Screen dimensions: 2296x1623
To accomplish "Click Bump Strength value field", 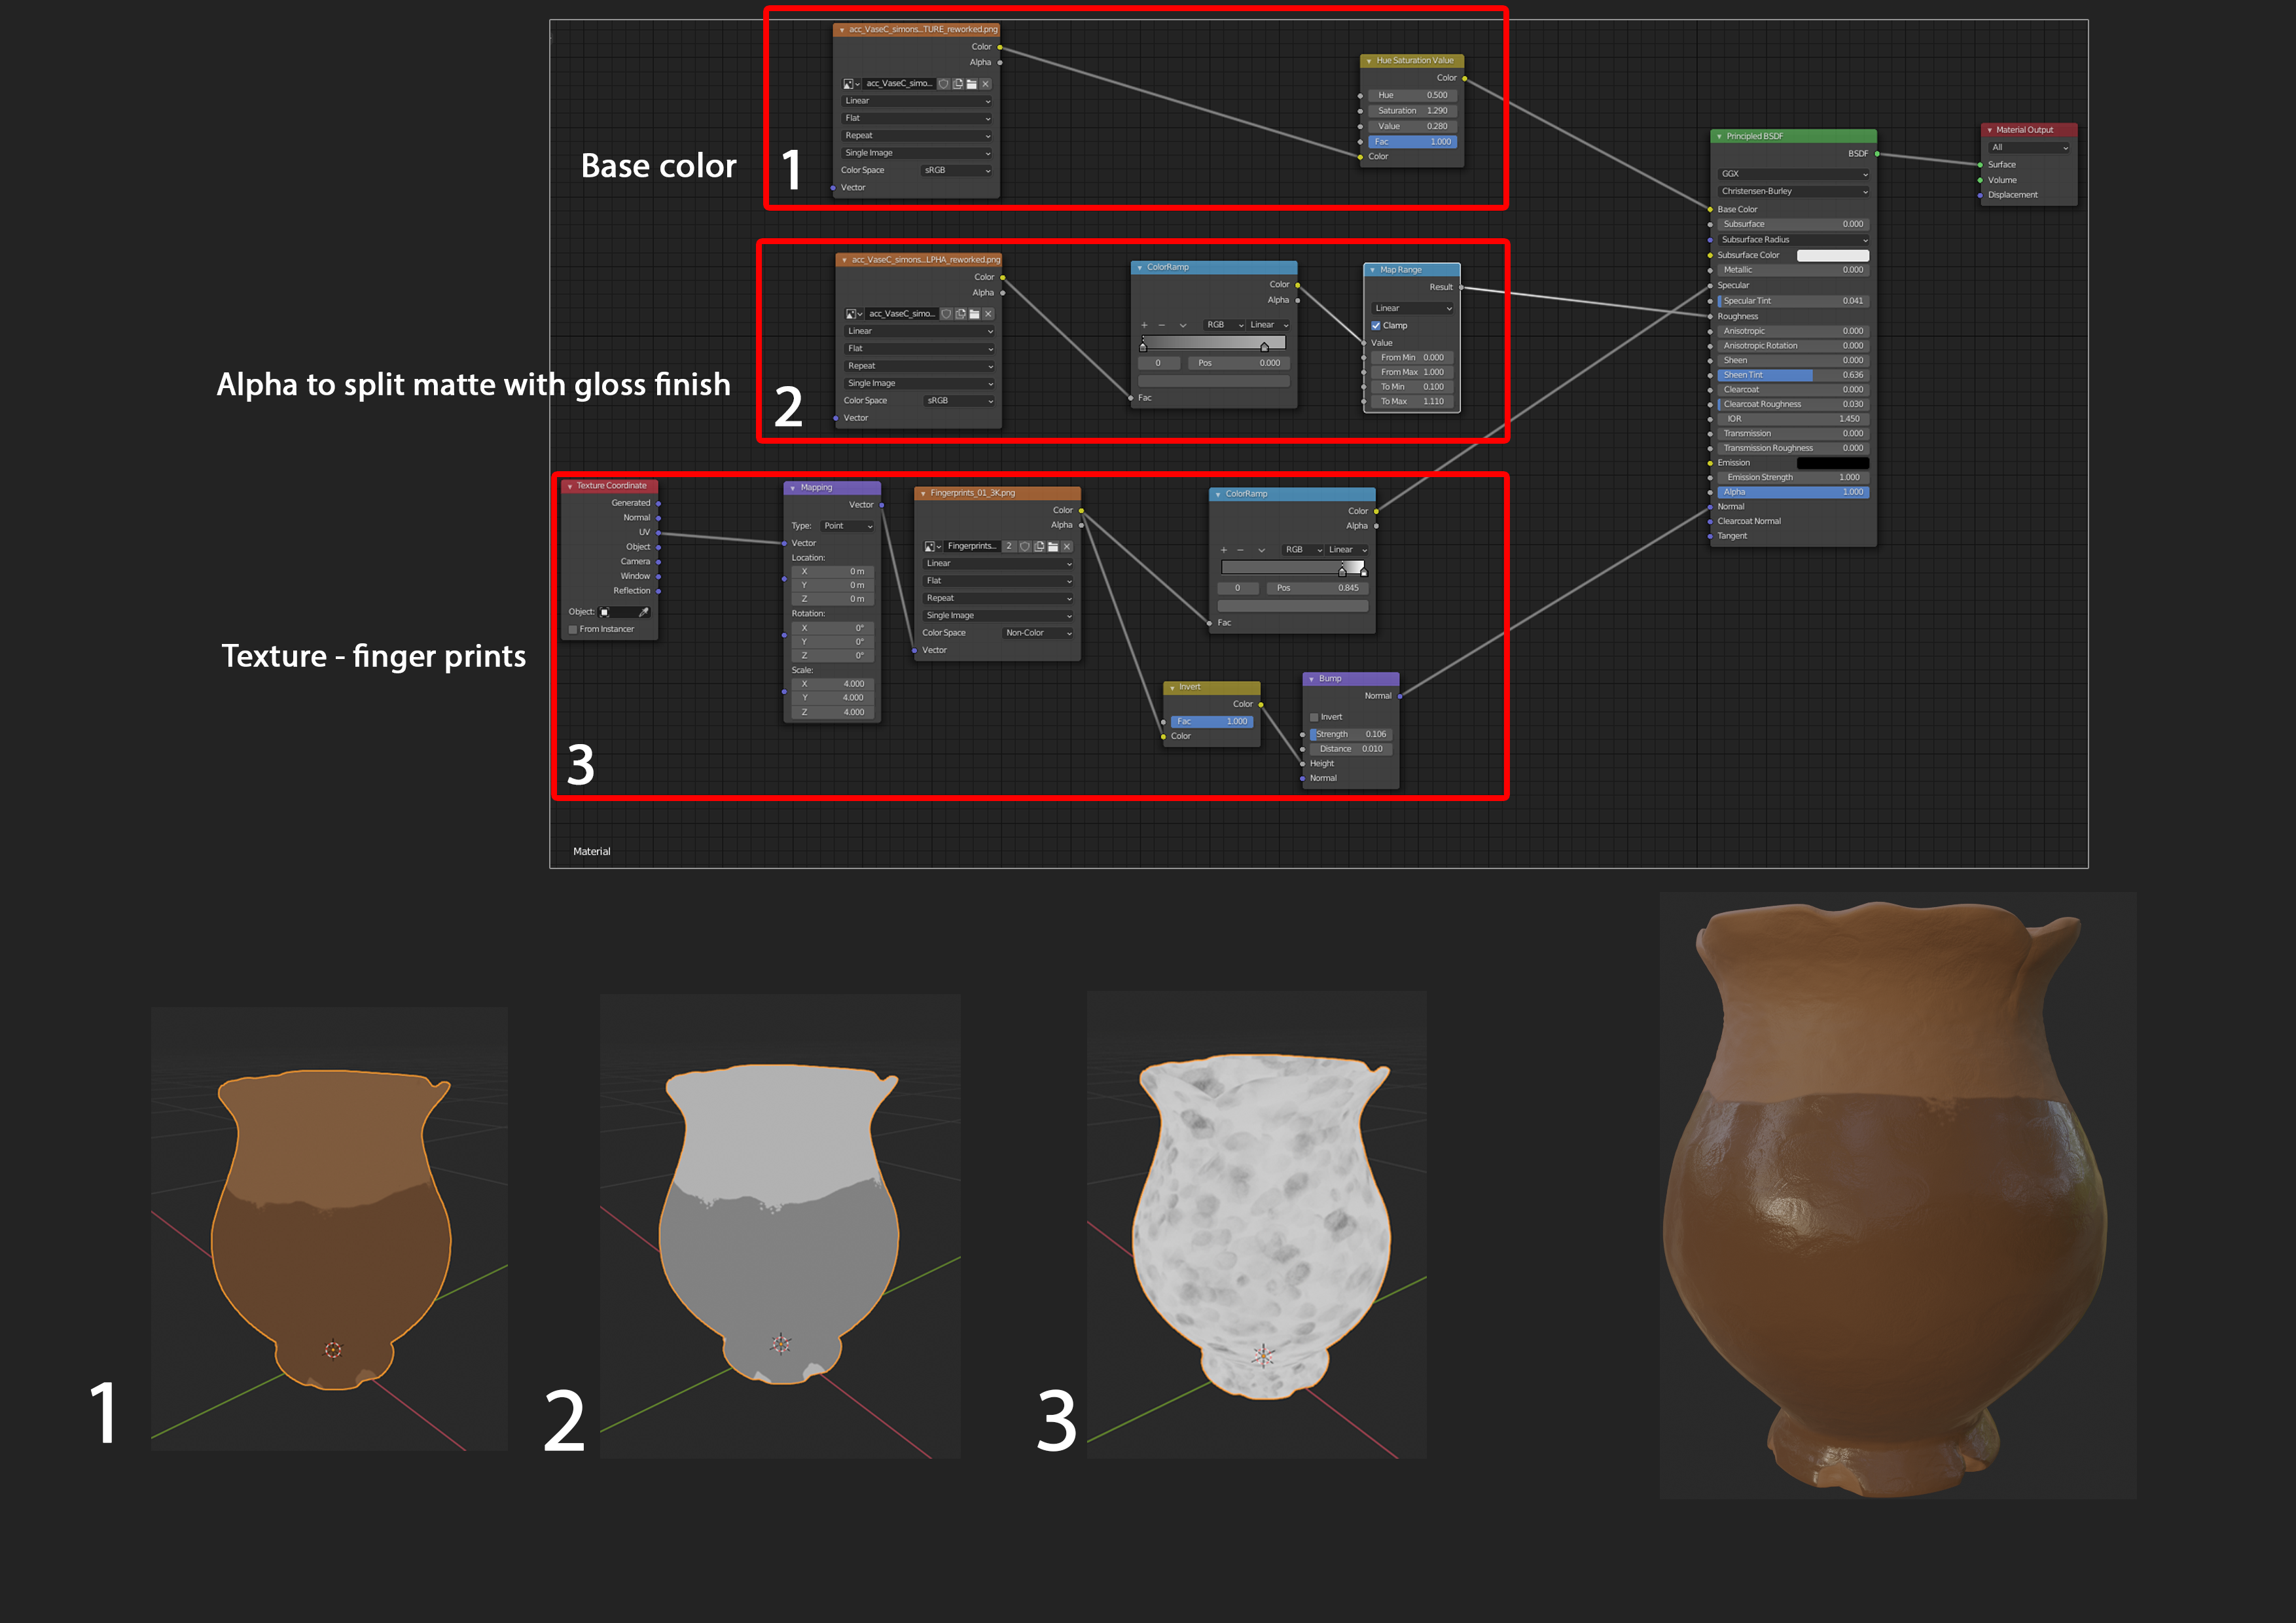I will pyautogui.click(x=1351, y=734).
